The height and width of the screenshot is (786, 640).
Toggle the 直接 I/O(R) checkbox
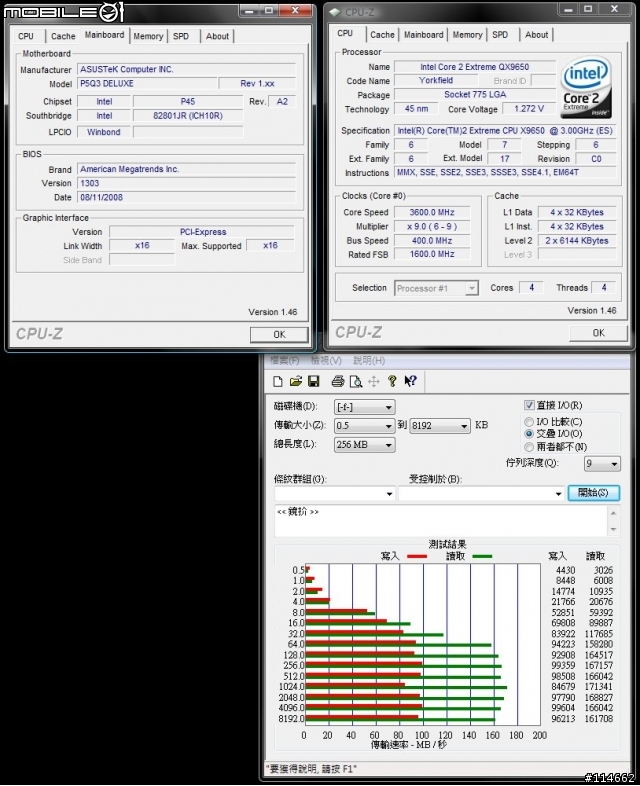[529, 405]
